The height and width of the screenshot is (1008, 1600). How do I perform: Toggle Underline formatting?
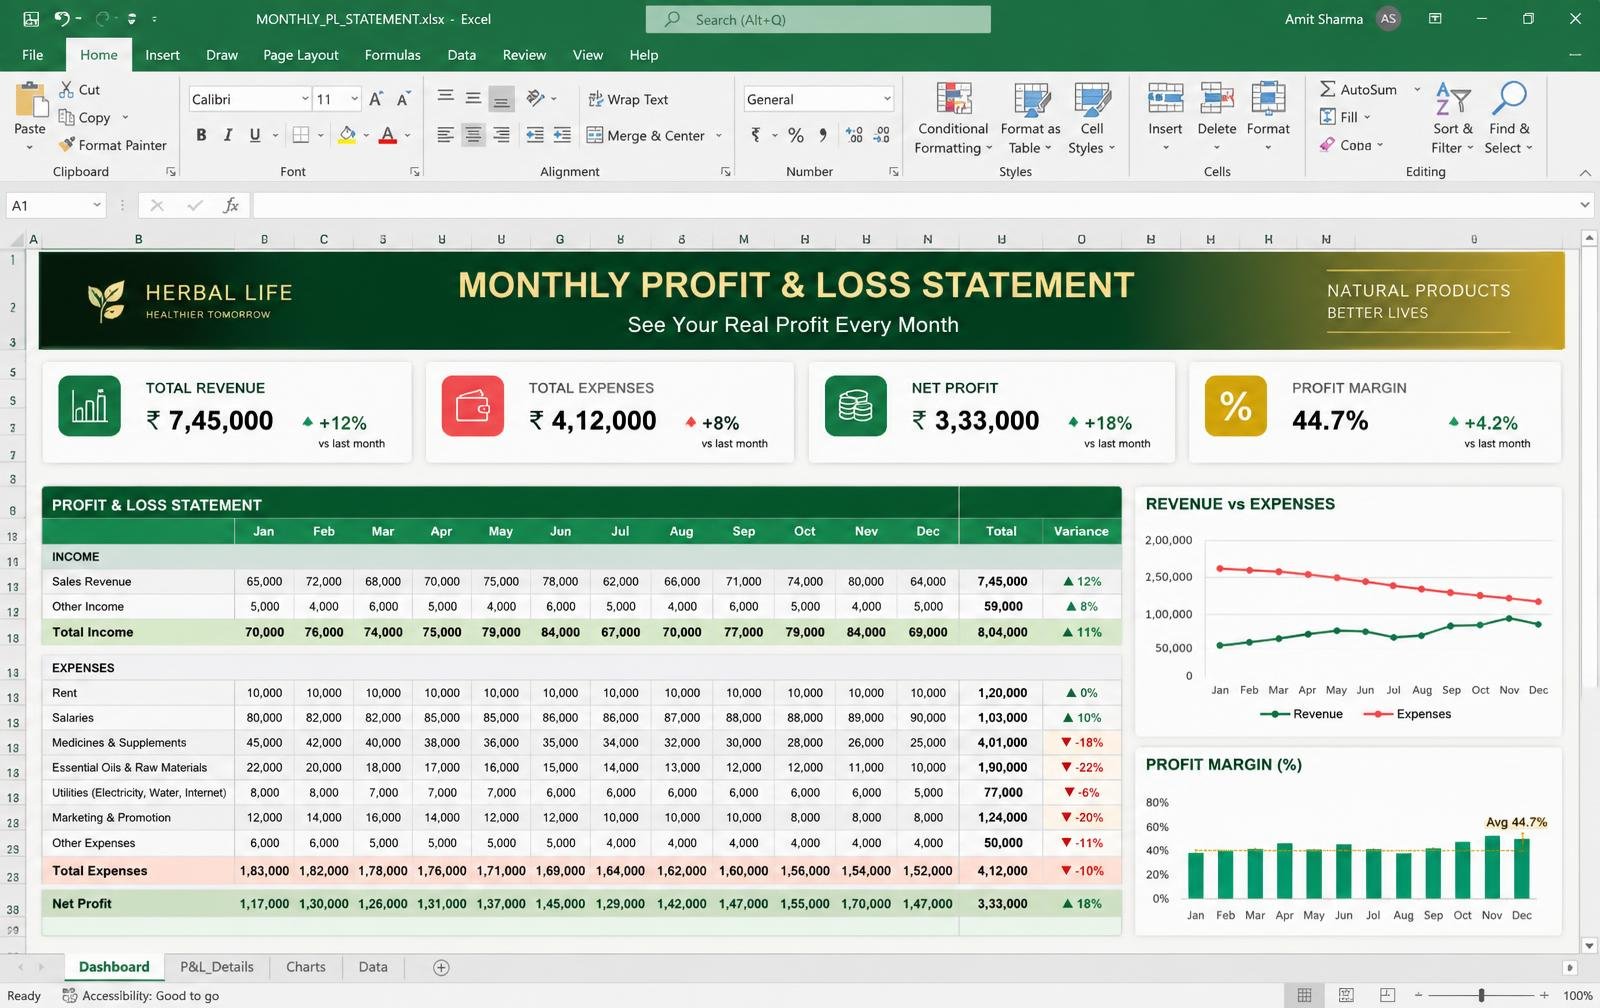point(255,135)
